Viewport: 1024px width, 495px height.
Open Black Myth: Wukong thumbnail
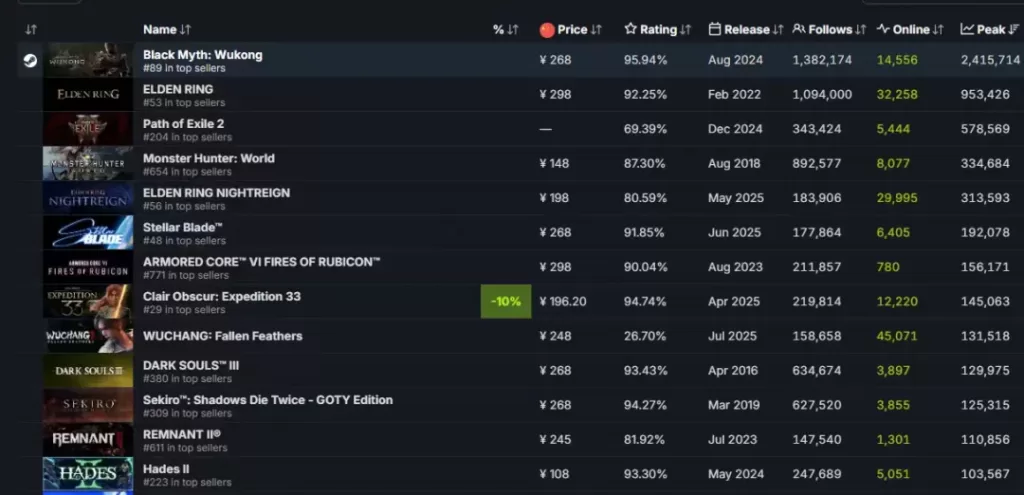click(88, 60)
